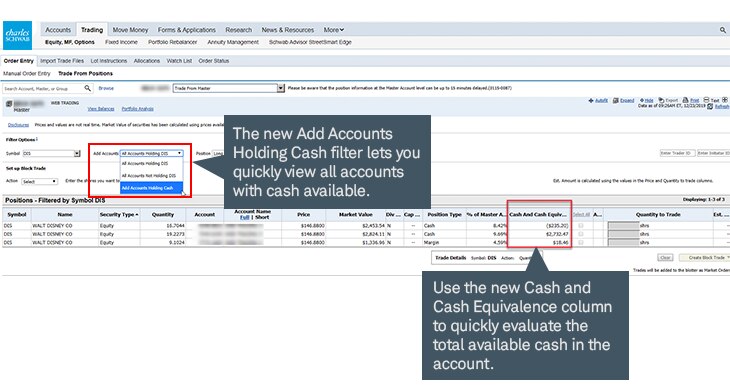Click the Print printer icon
Screen dimensions: 730x390
(x=685, y=100)
